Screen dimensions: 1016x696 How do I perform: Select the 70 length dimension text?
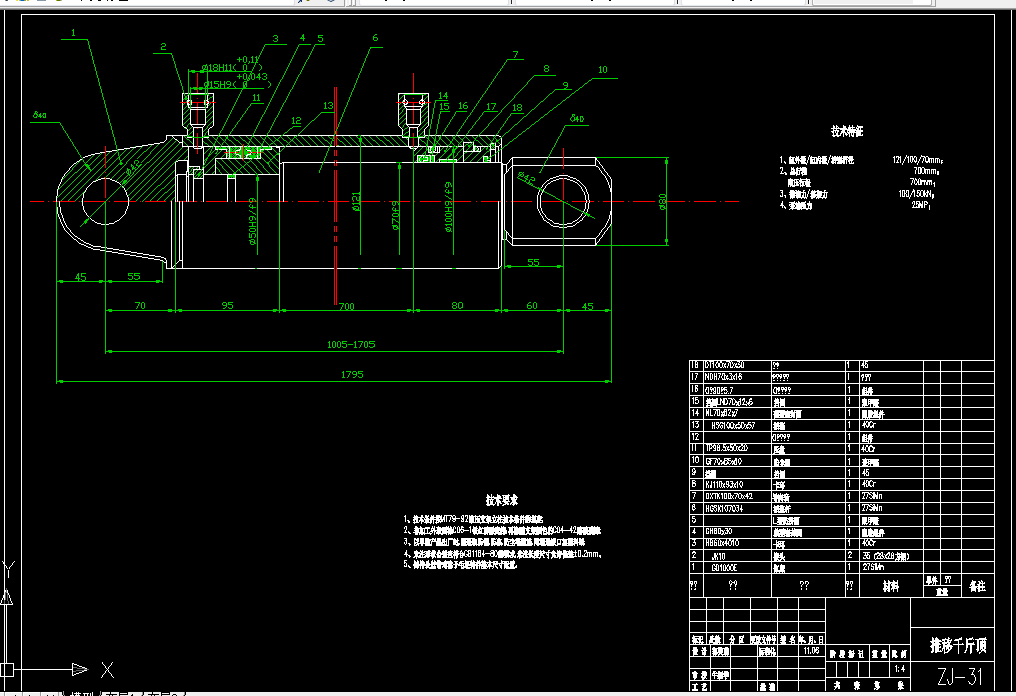tap(140, 305)
